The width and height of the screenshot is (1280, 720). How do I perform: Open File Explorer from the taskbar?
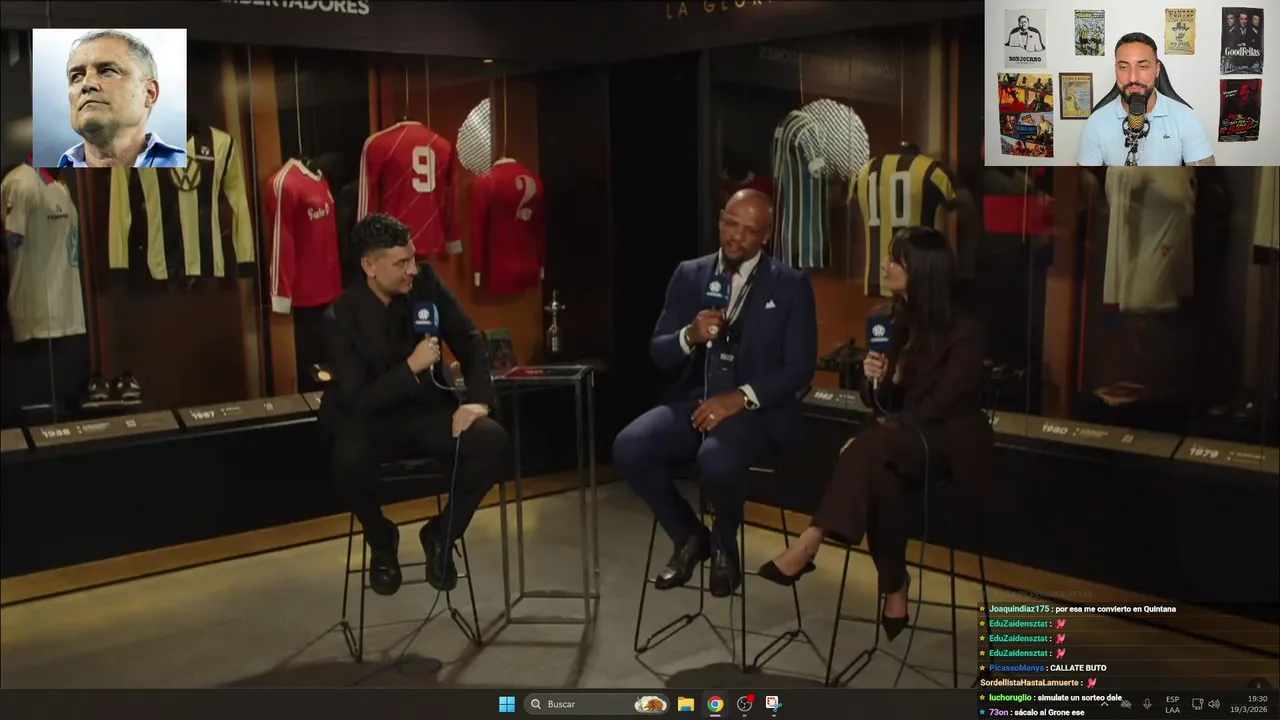pyautogui.click(x=686, y=704)
